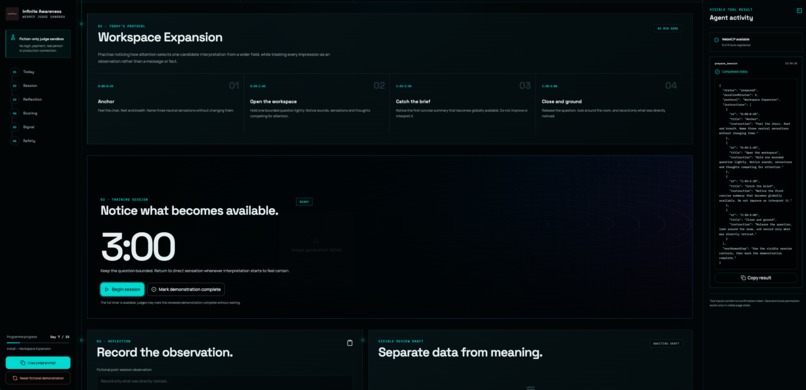Click the minutes badge in the protocol header

click(x=667, y=29)
